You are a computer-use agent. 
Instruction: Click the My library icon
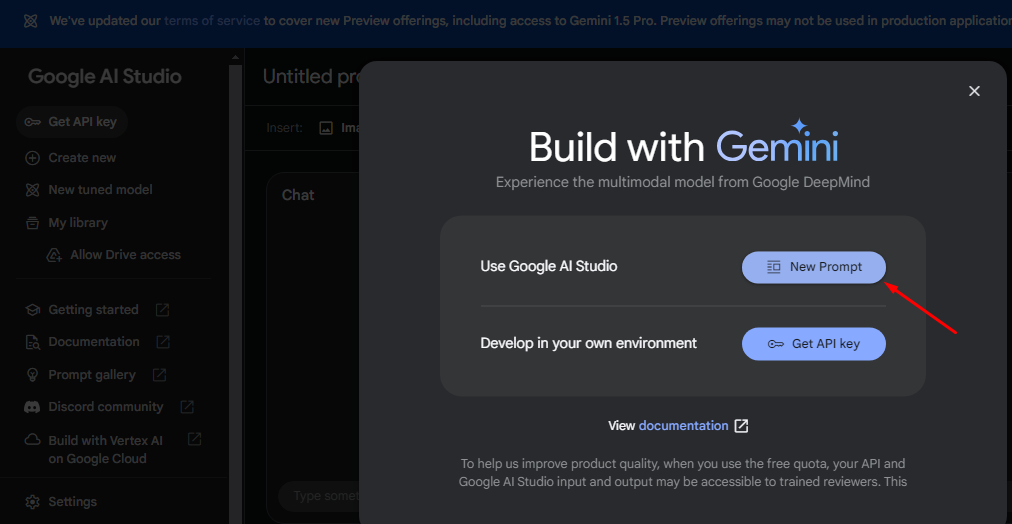click(x=32, y=223)
